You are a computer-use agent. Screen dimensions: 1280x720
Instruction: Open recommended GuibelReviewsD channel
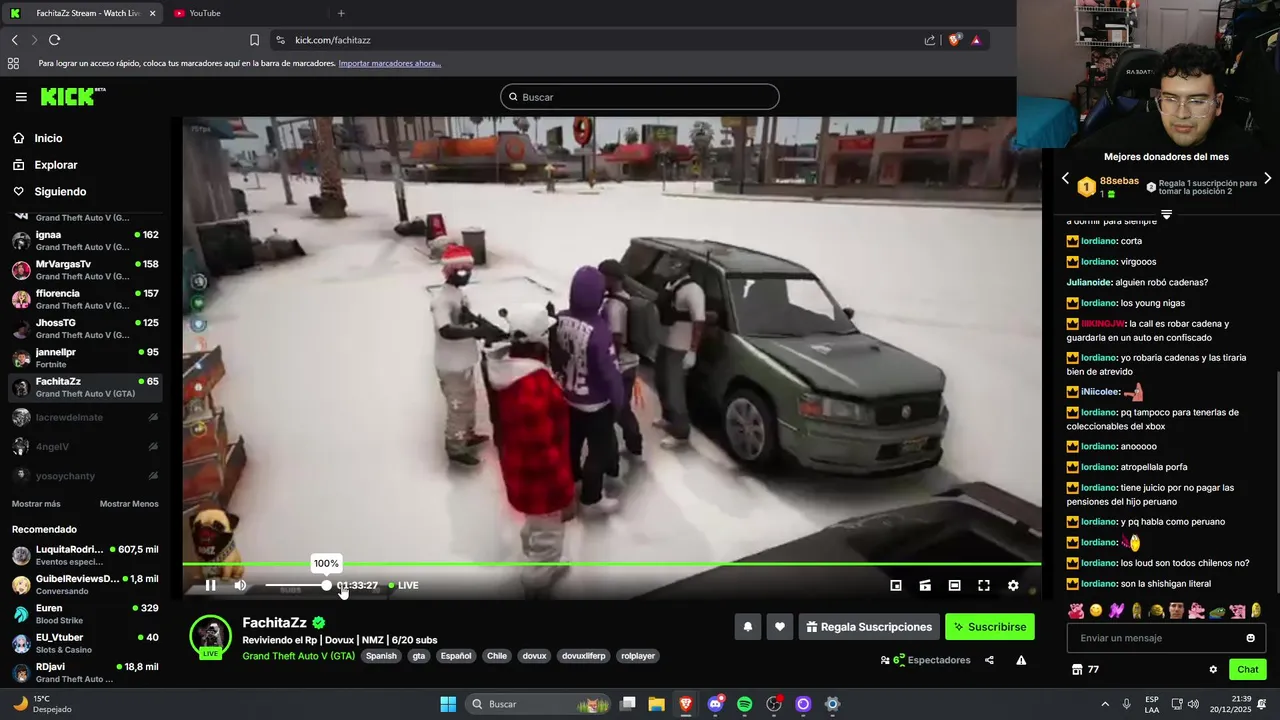pos(85,585)
